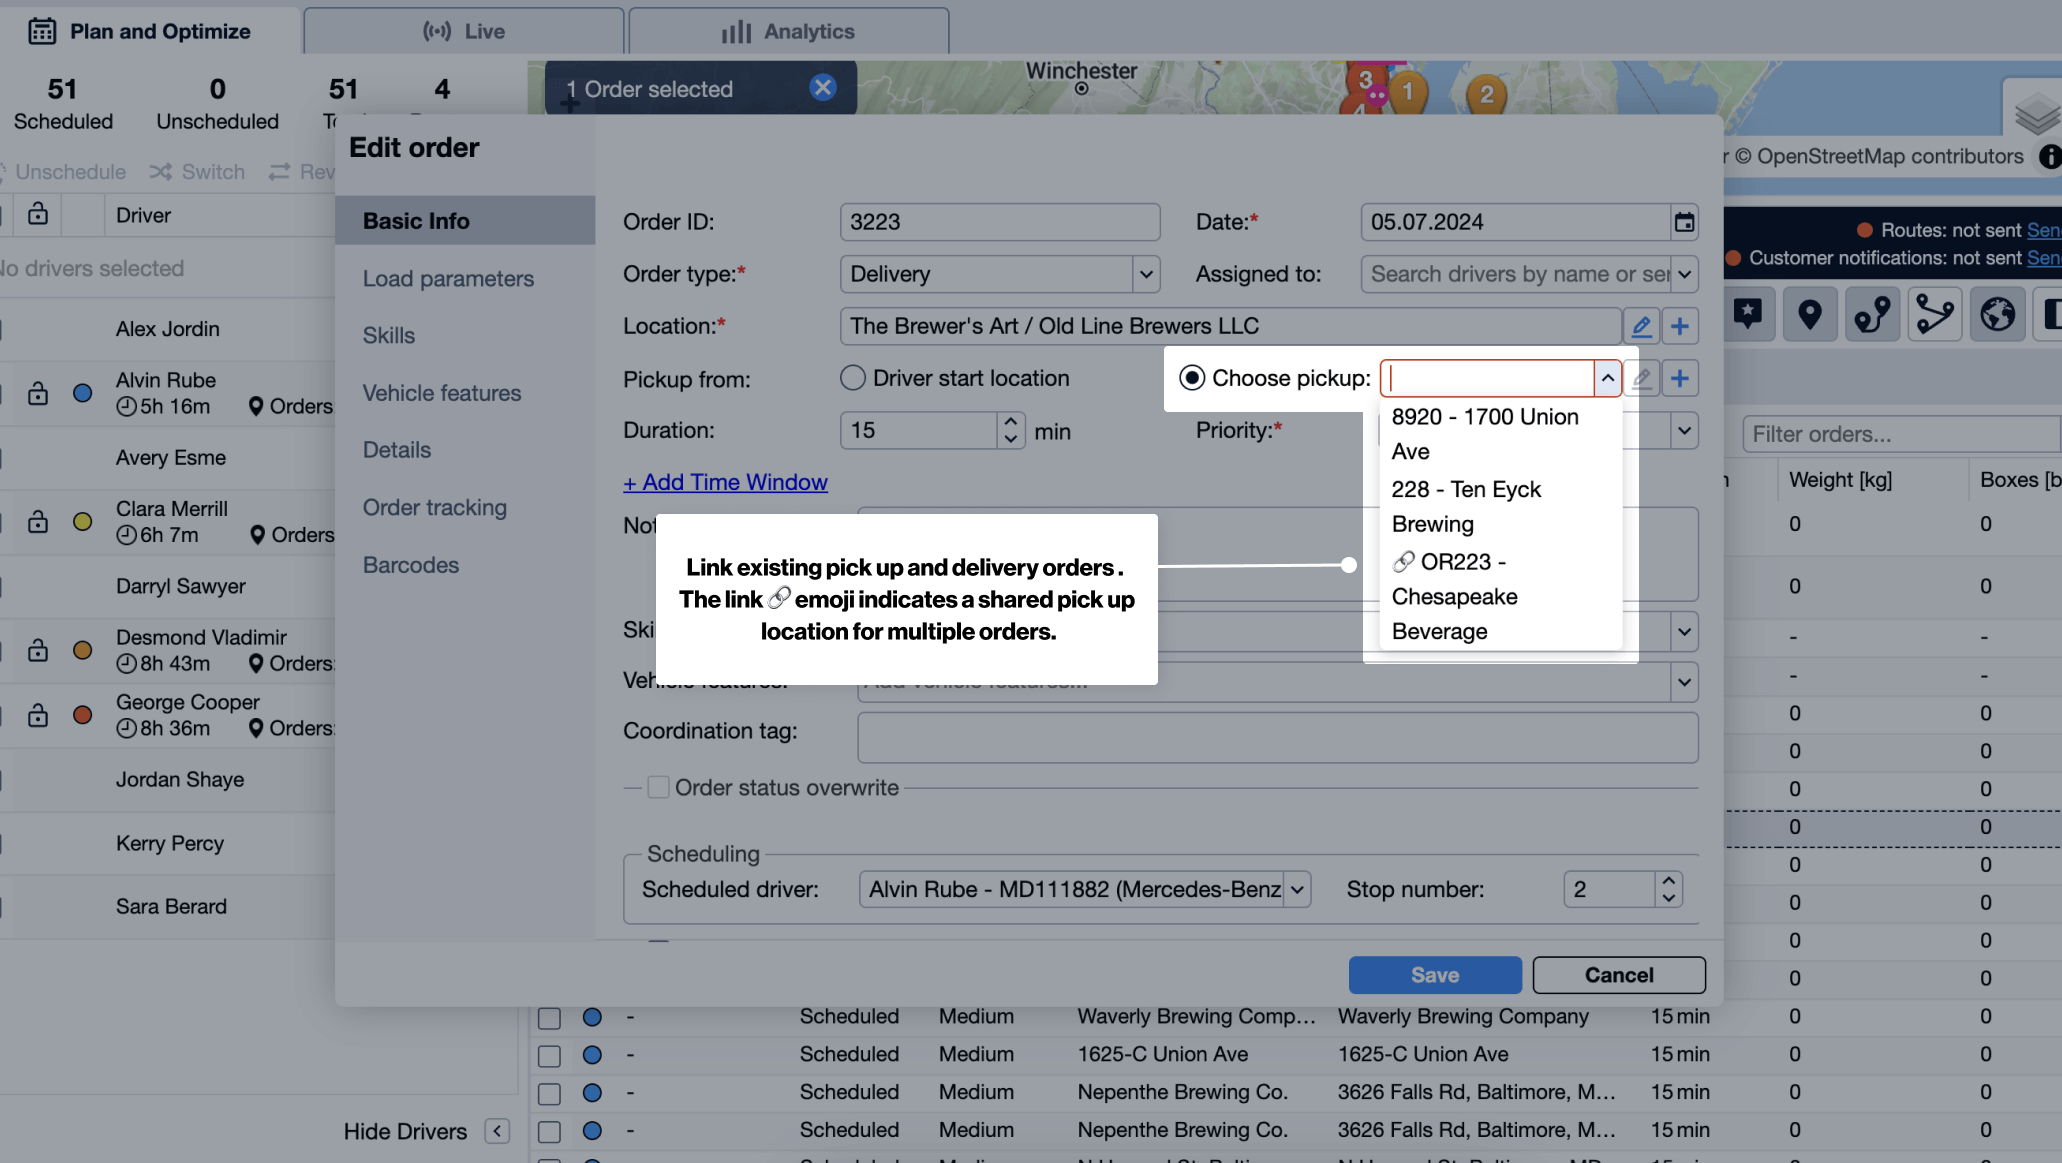Image resolution: width=2062 pixels, height=1163 pixels.
Task: Collapse the Choose pickup dropdown arrow
Action: click(1607, 378)
